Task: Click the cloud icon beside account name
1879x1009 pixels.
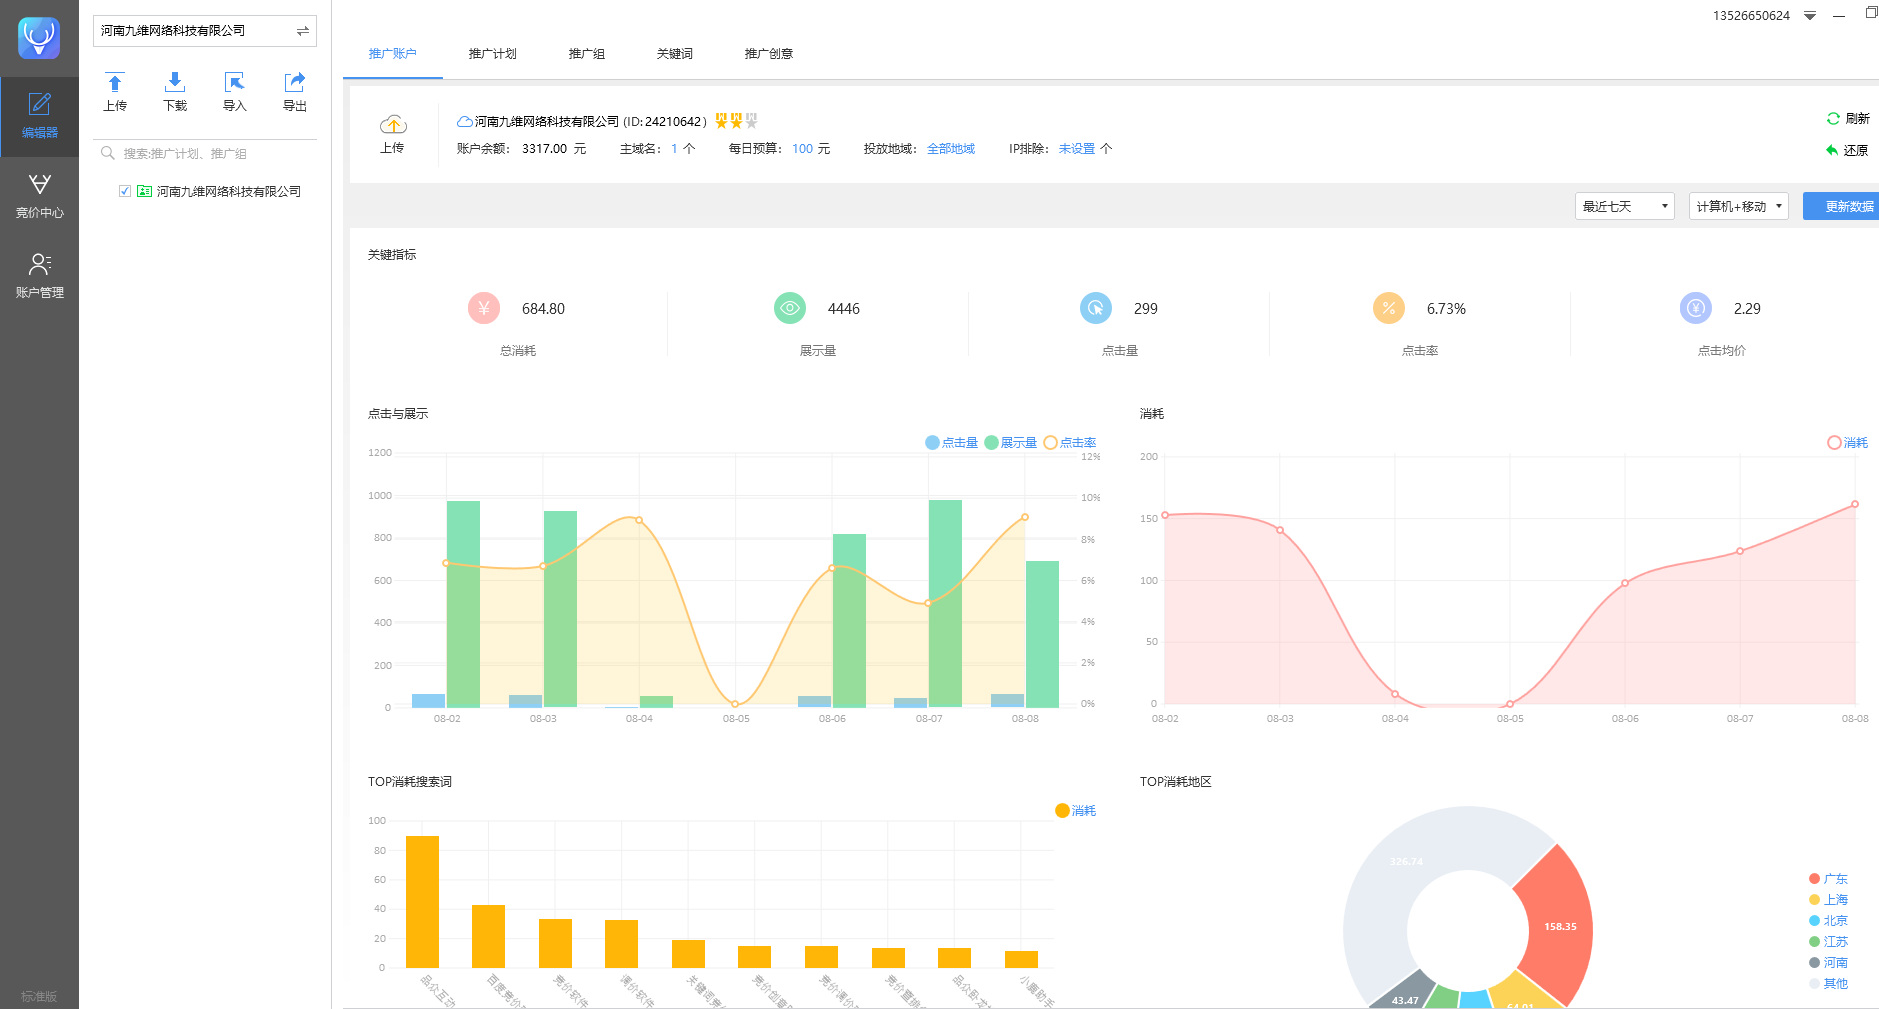Action: coord(465,122)
